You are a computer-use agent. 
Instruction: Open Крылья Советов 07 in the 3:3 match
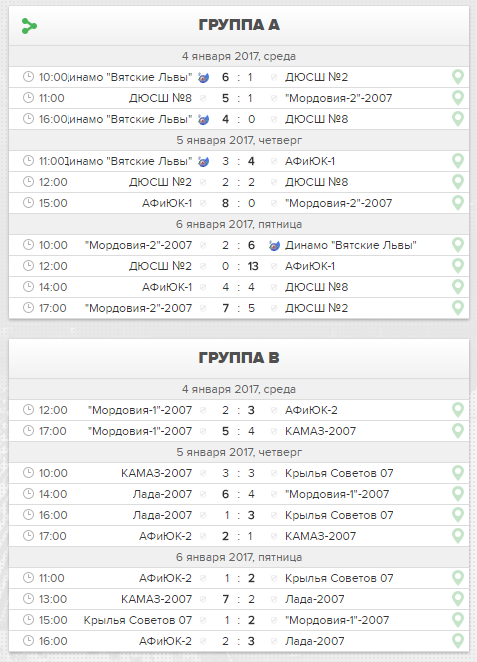tap(339, 473)
